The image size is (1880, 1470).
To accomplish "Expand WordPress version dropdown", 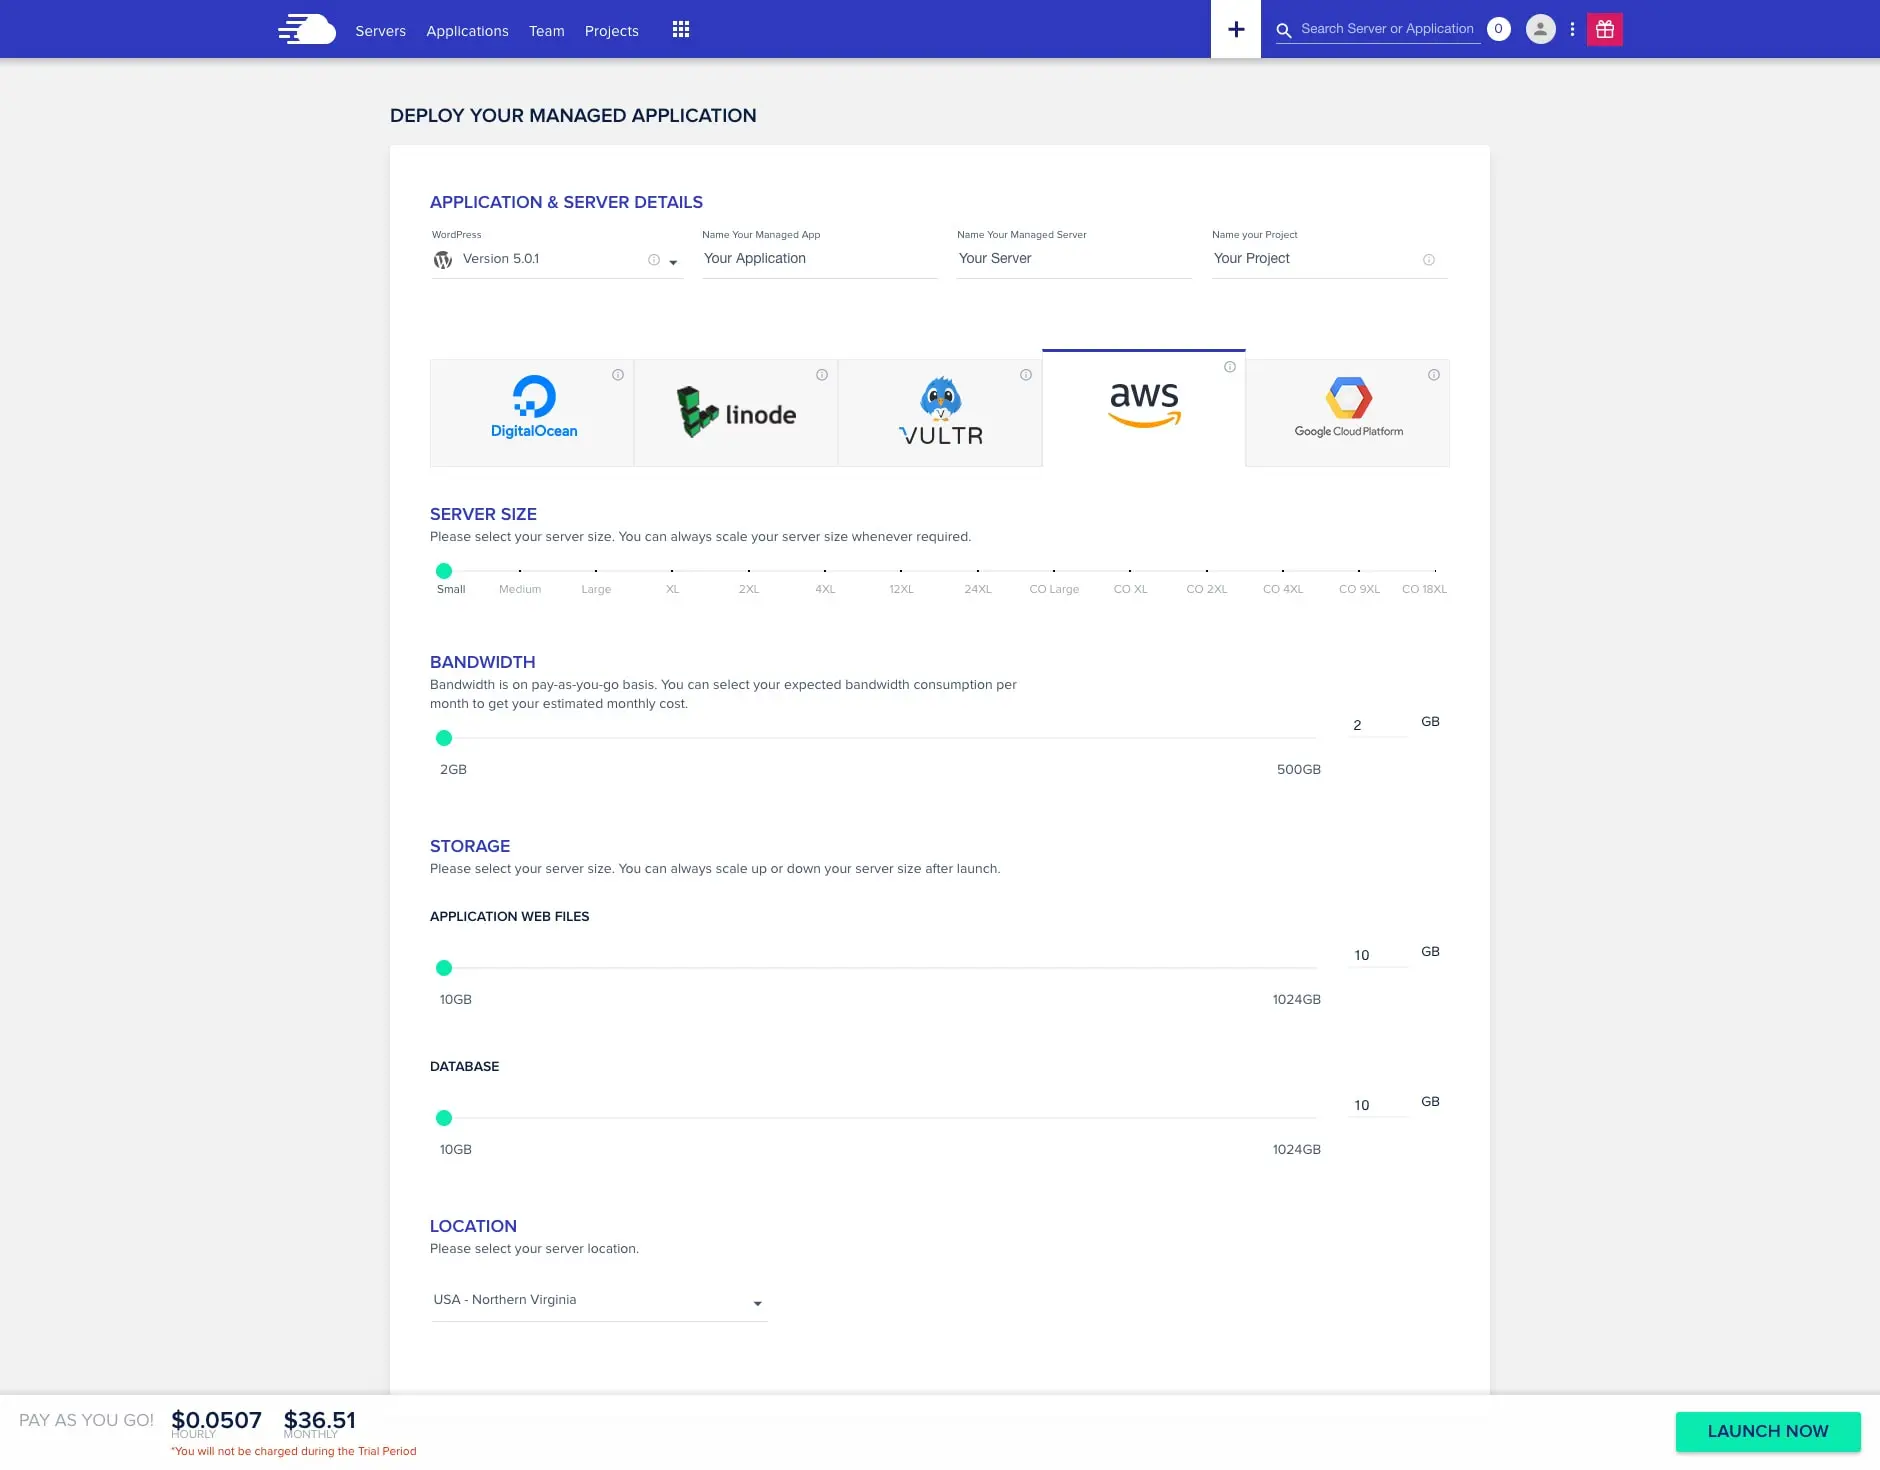I will click(673, 262).
